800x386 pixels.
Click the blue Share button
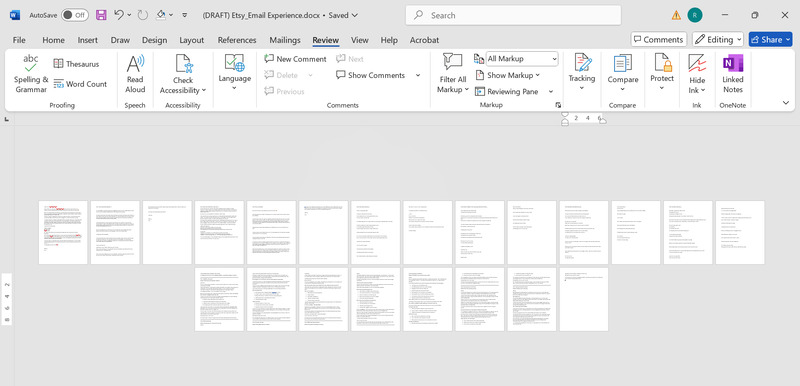point(770,39)
